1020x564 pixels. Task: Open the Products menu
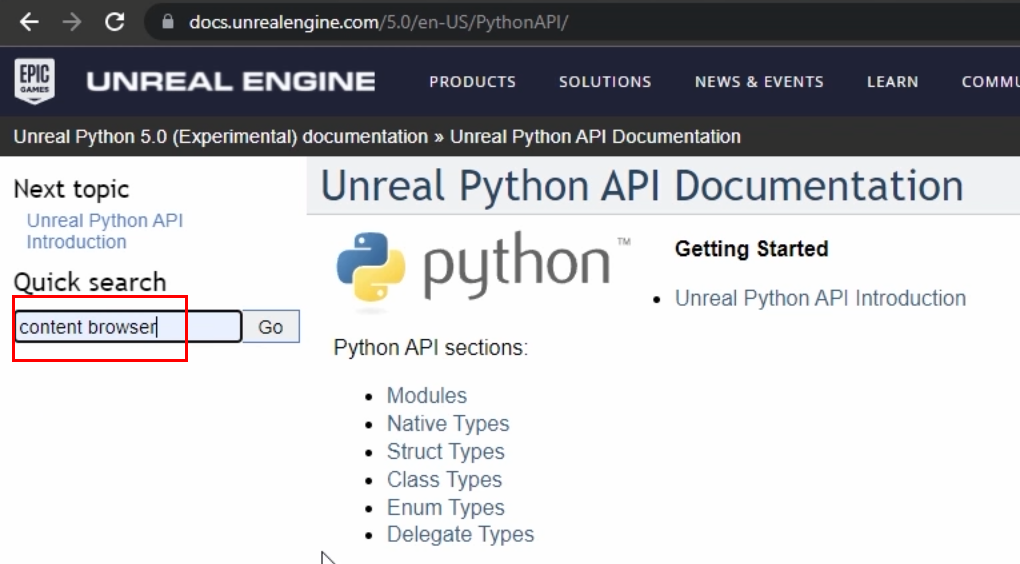pyautogui.click(x=472, y=82)
